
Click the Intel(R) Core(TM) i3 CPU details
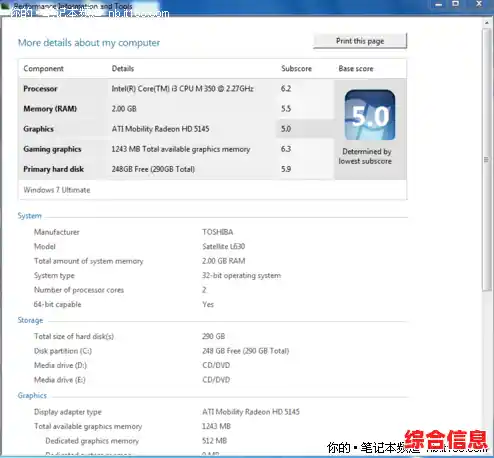tap(182, 89)
